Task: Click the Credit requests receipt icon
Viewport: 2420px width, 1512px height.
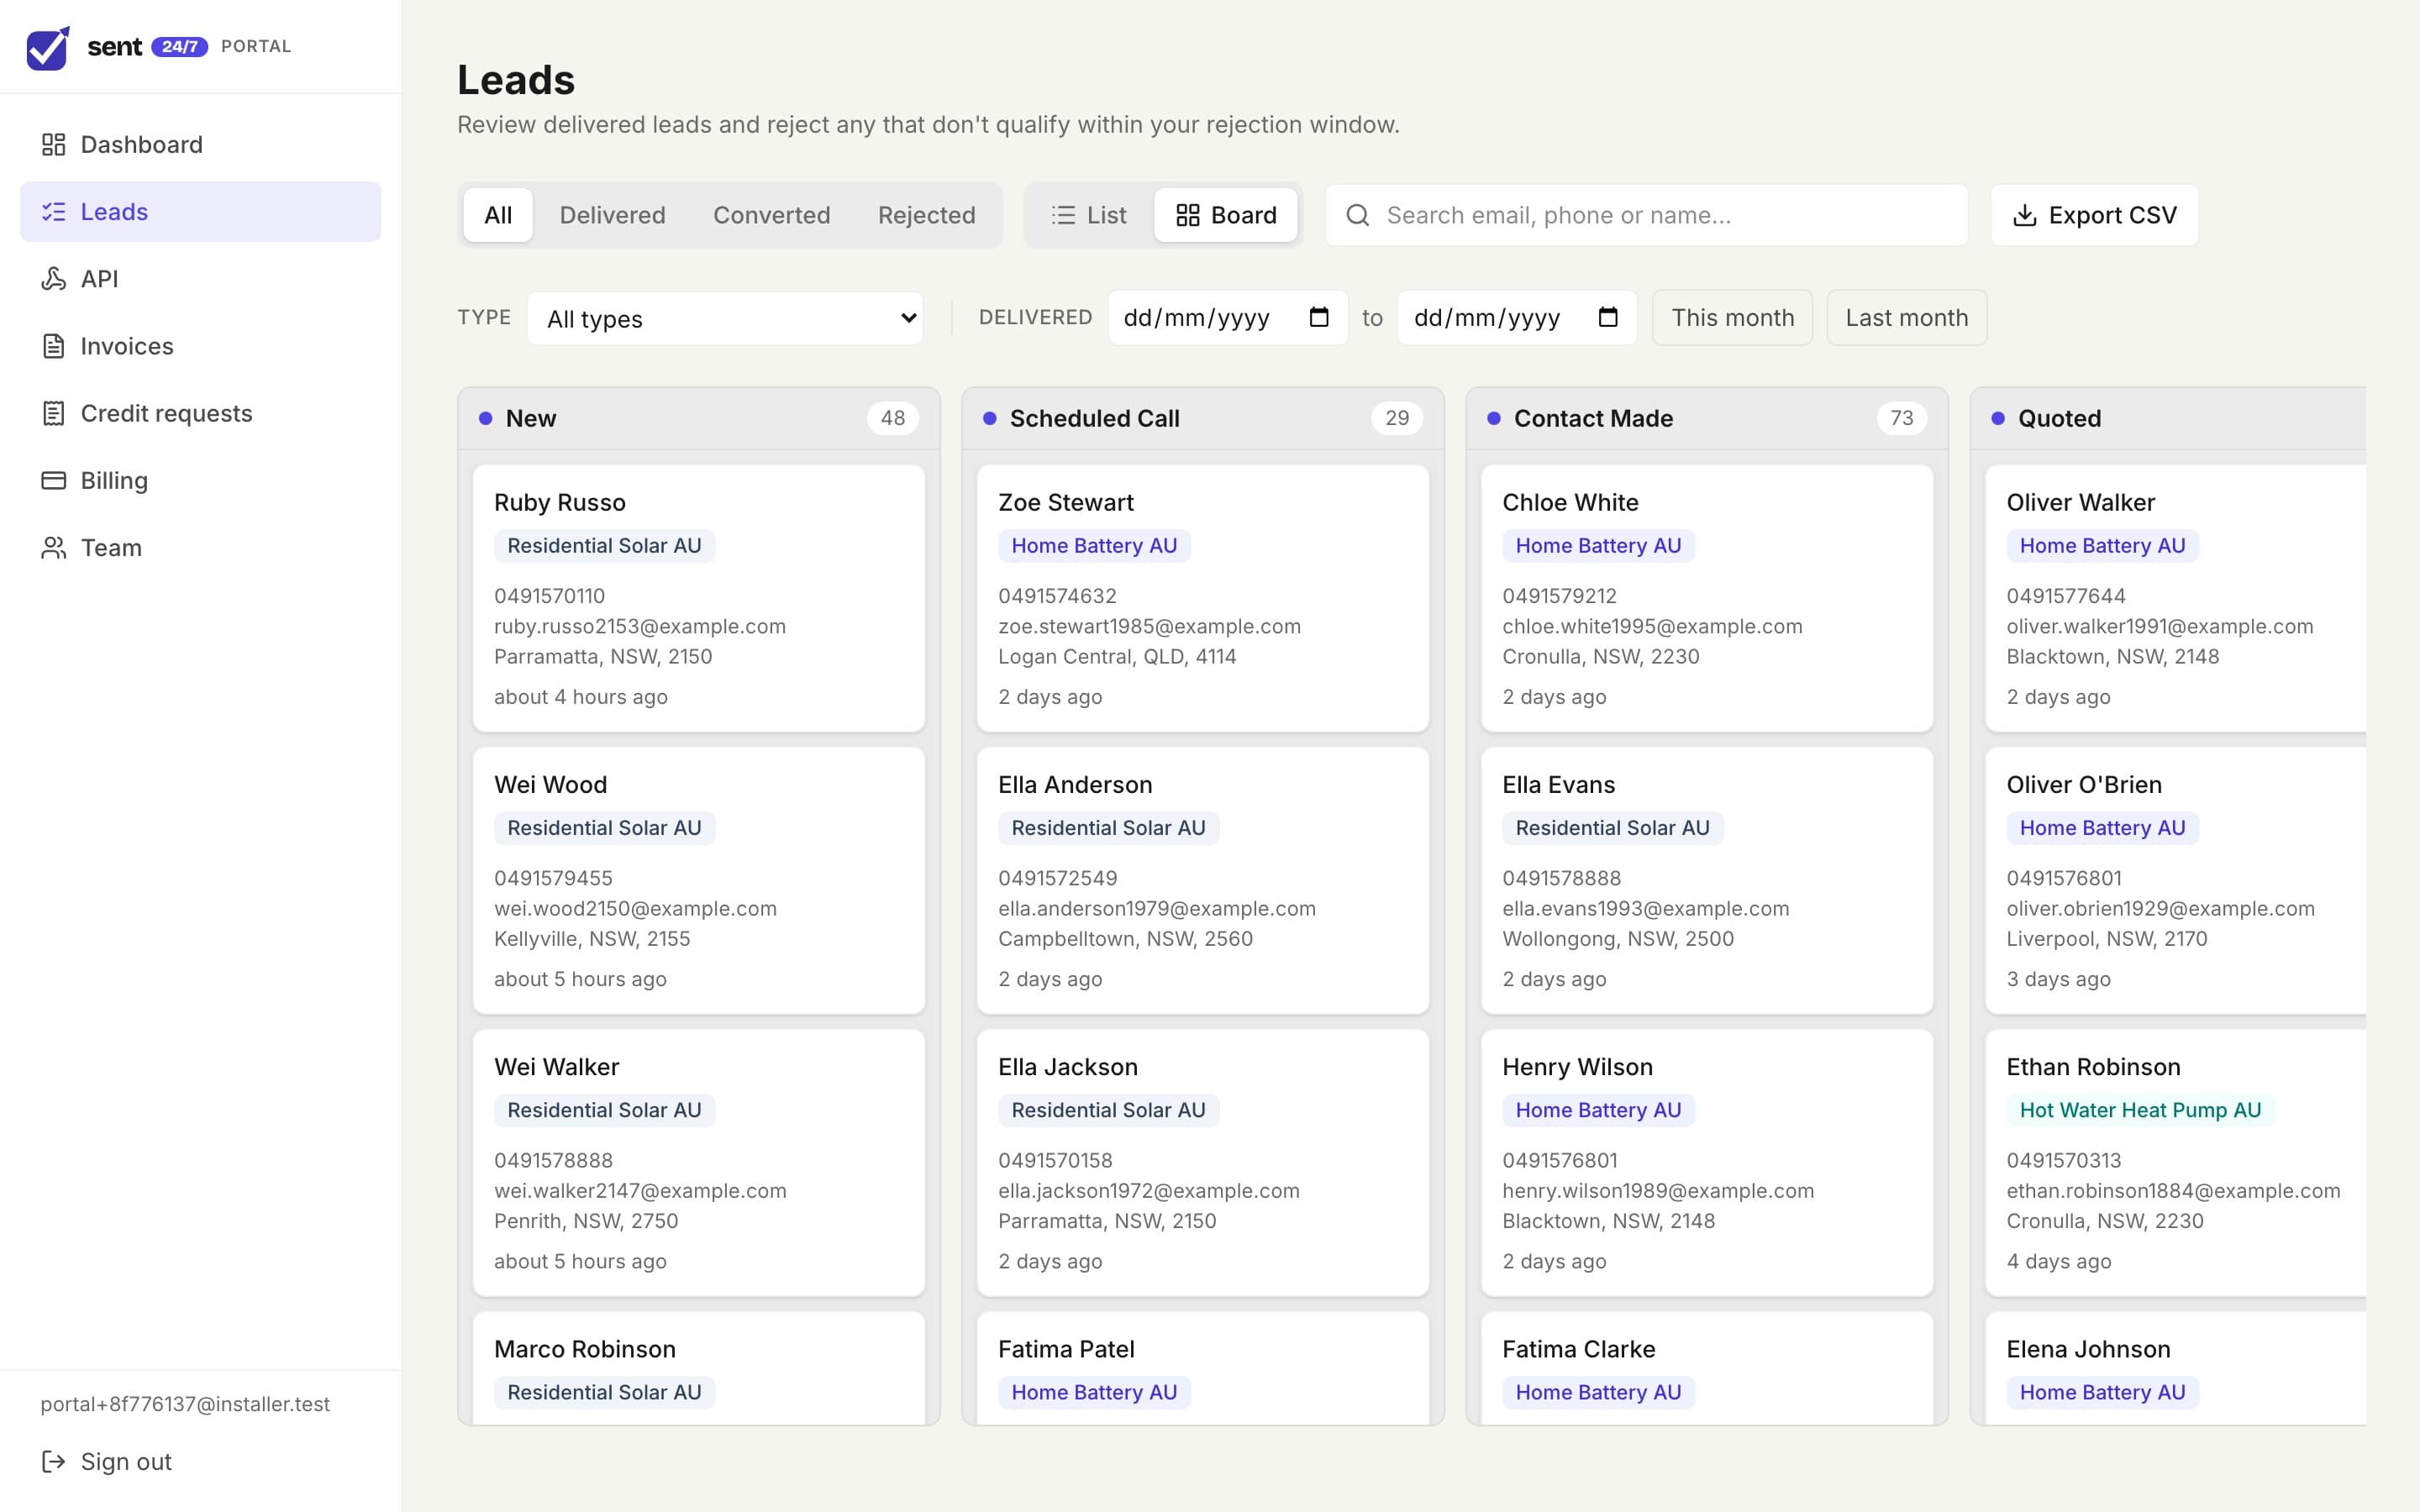Action: [x=53, y=413]
